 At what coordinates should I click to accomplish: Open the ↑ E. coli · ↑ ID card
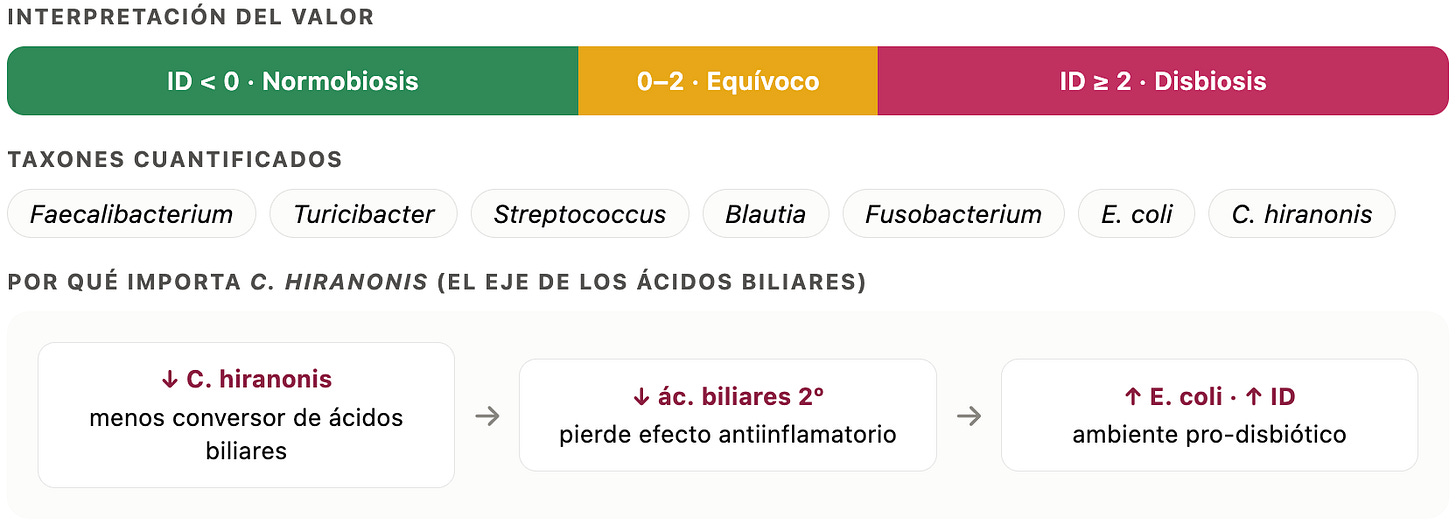(1209, 415)
